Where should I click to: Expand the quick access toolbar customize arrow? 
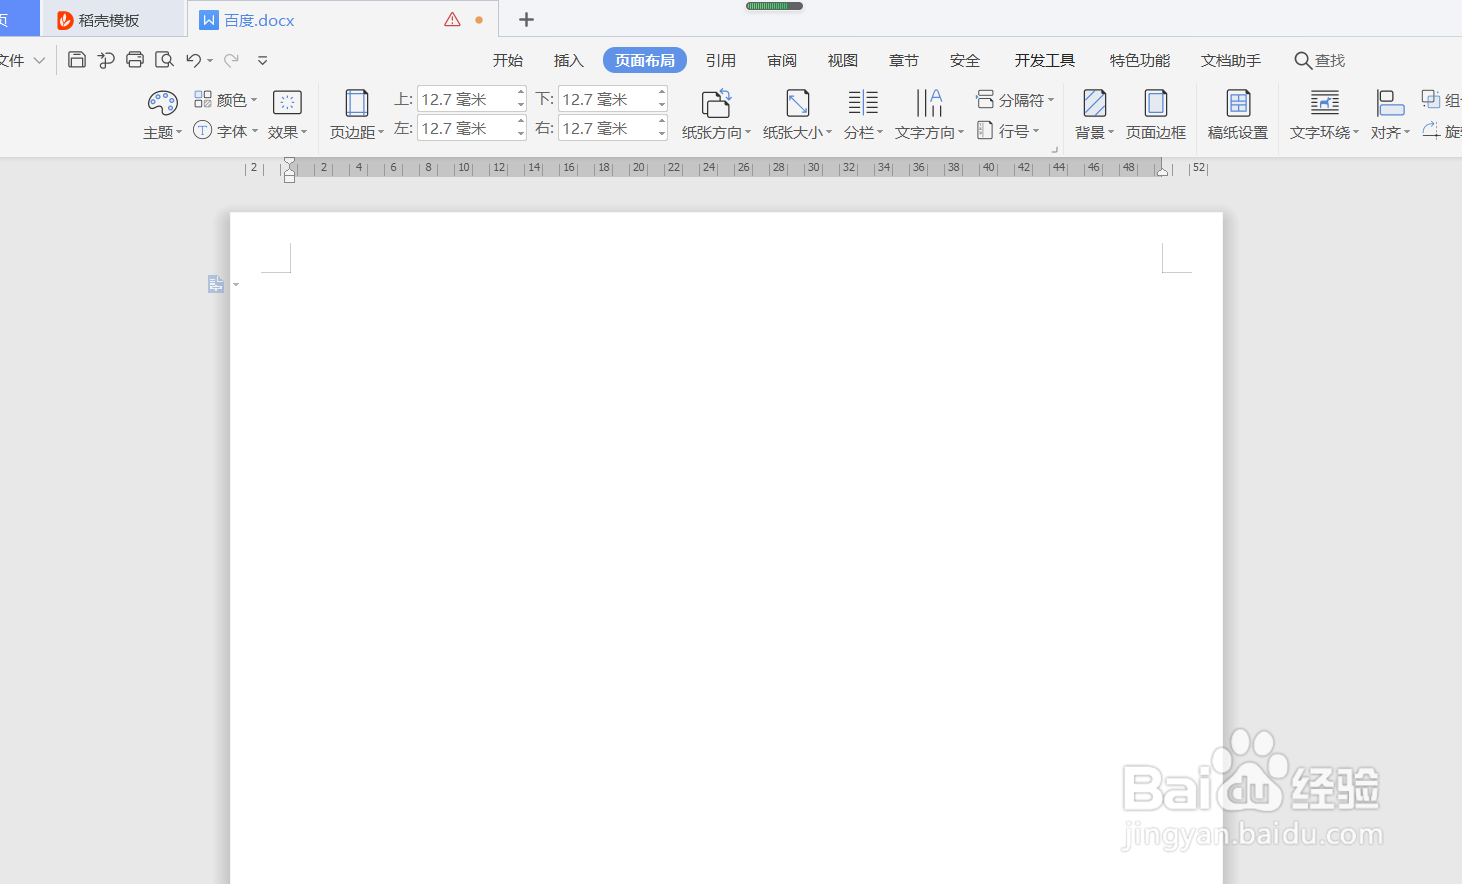pos(262,60)
